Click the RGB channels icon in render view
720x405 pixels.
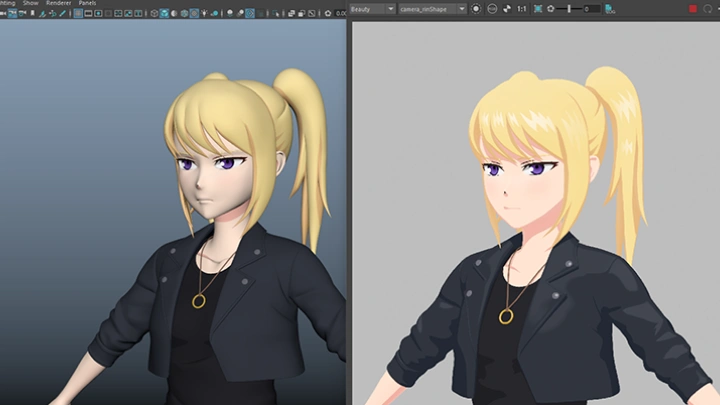coord(492,9)
